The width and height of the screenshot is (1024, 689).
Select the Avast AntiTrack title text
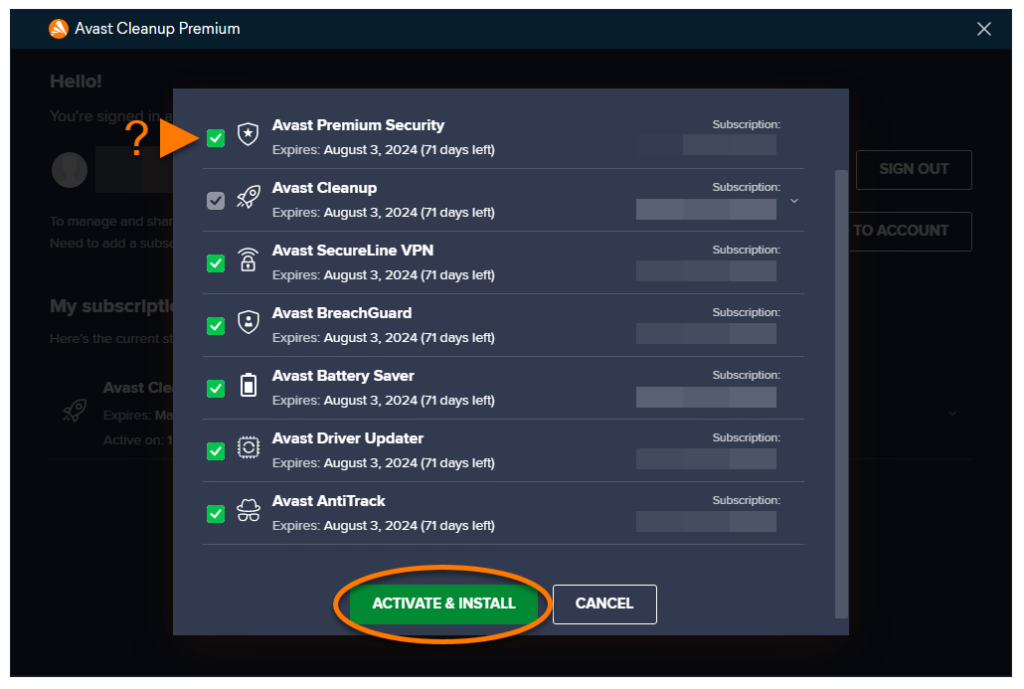328,501
